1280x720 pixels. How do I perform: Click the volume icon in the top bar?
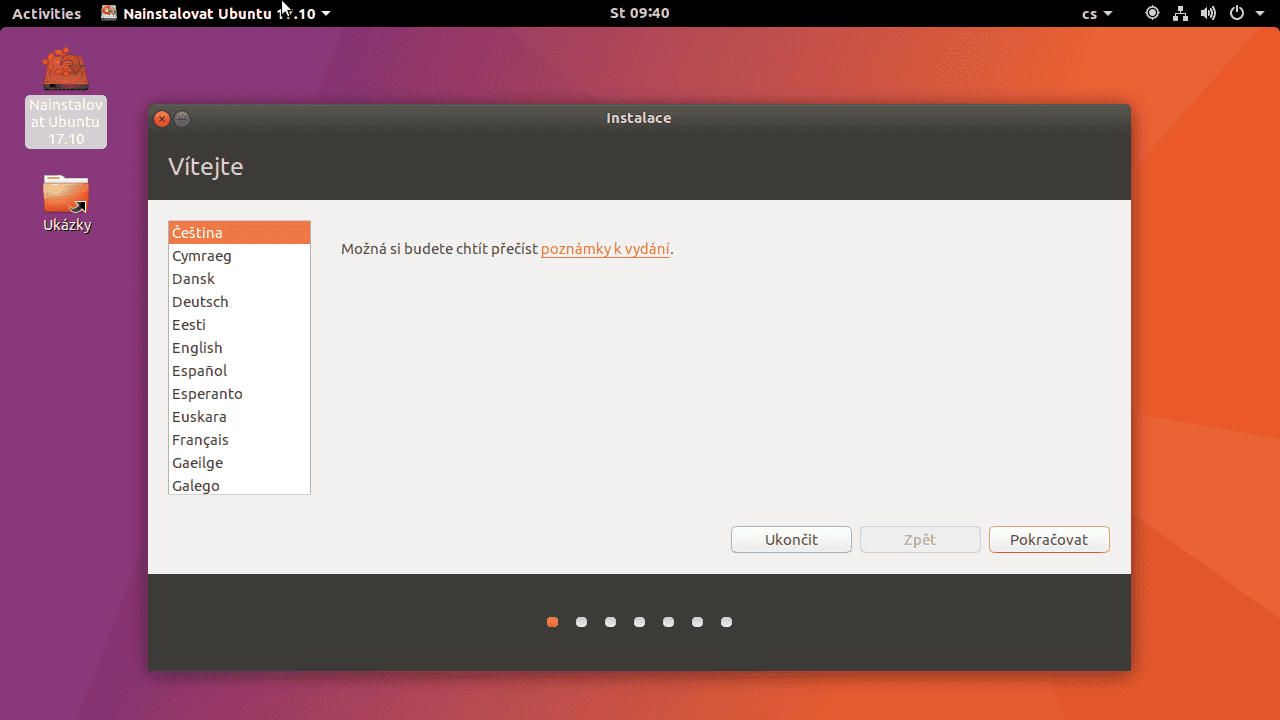pyautogui.click(x=1208, y=13)
